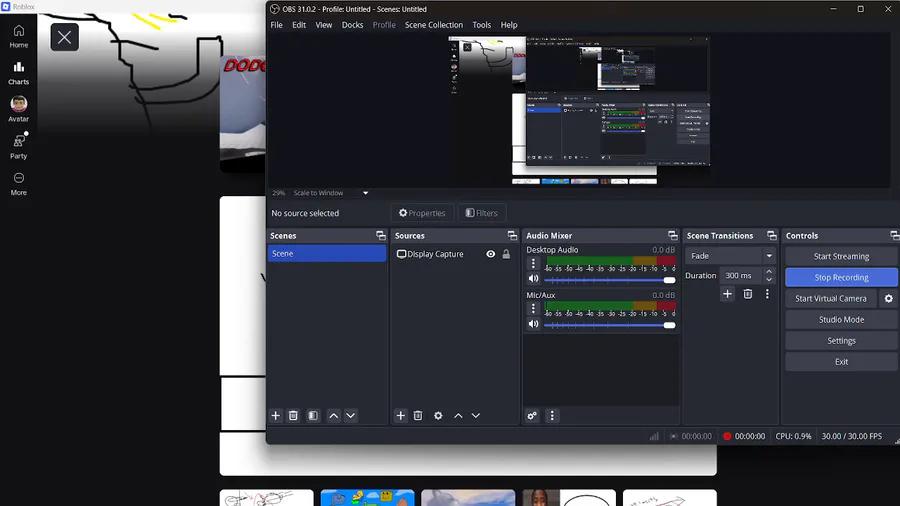Screen dimensions: 900x506
Task: Adjust Mic/Aux volume slider
Action: [x=610, y=325]
